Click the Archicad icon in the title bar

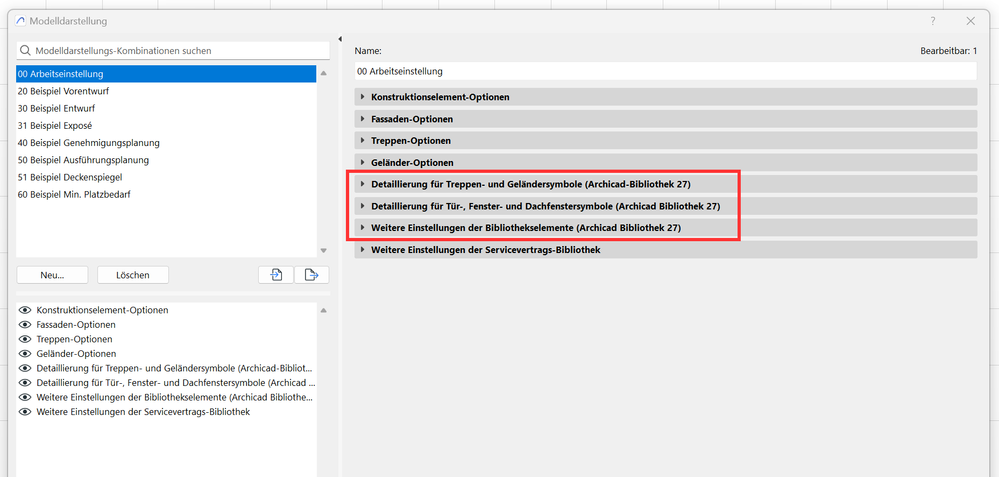(20, 21)
